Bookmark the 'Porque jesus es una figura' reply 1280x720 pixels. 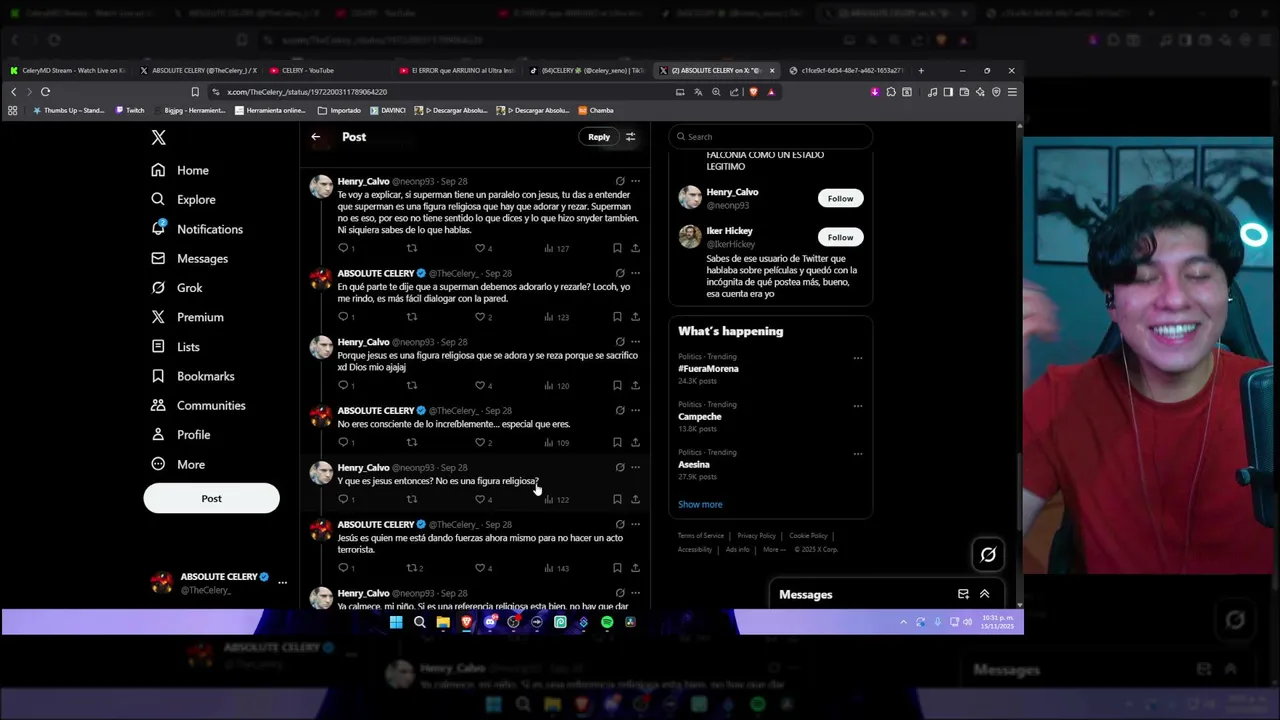click(617, 385)
